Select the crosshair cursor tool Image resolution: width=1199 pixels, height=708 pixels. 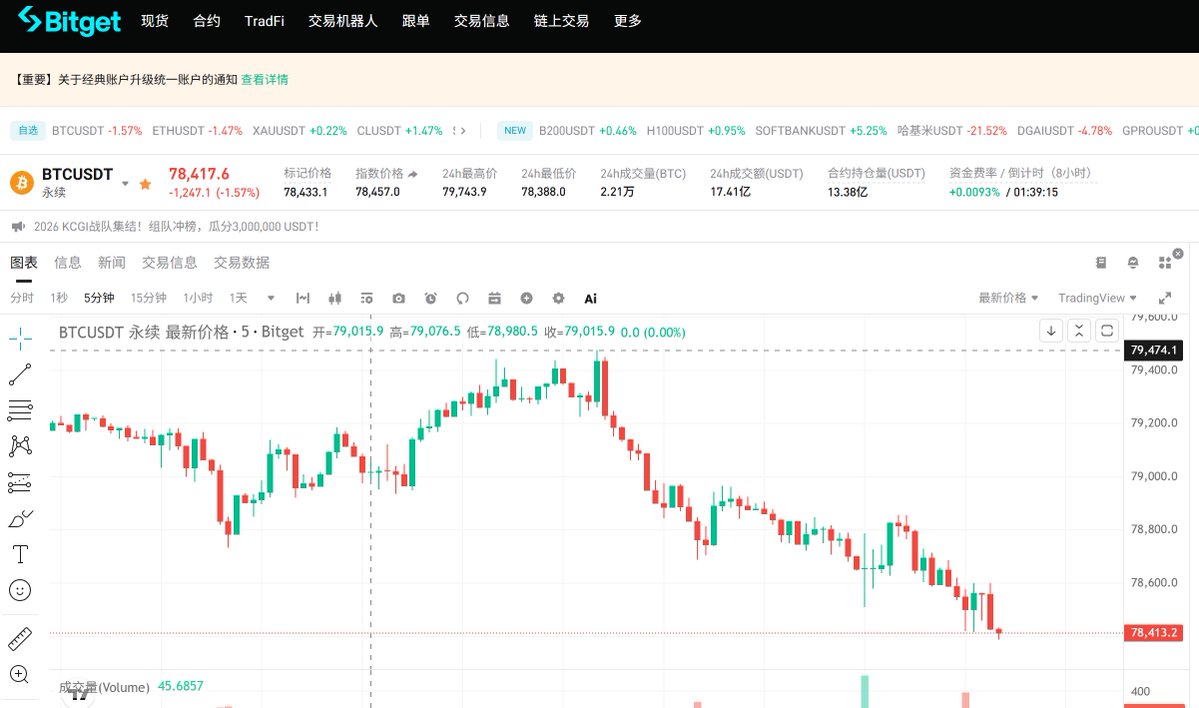tap(20, 338)
